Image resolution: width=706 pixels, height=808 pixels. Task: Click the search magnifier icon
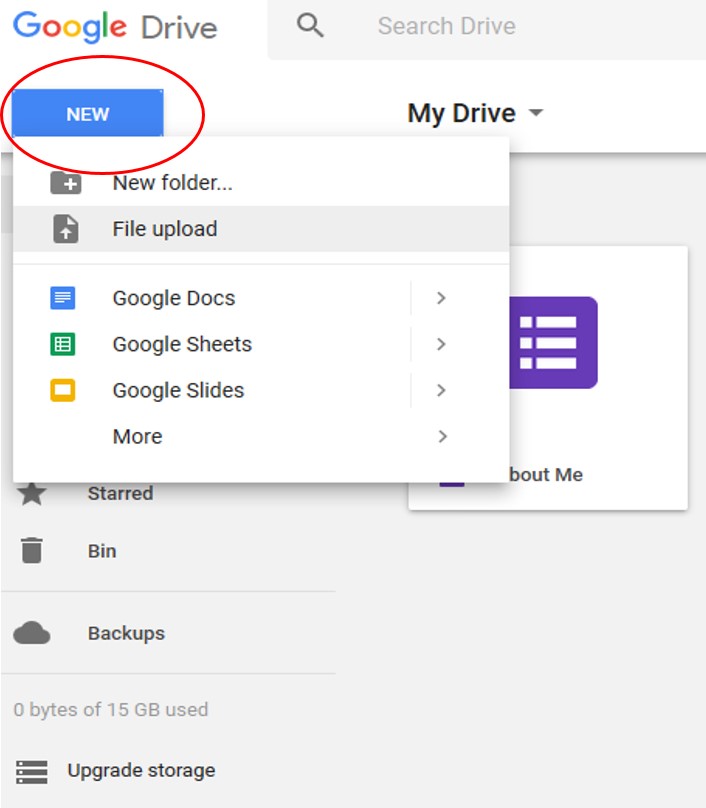click(310, 25)
